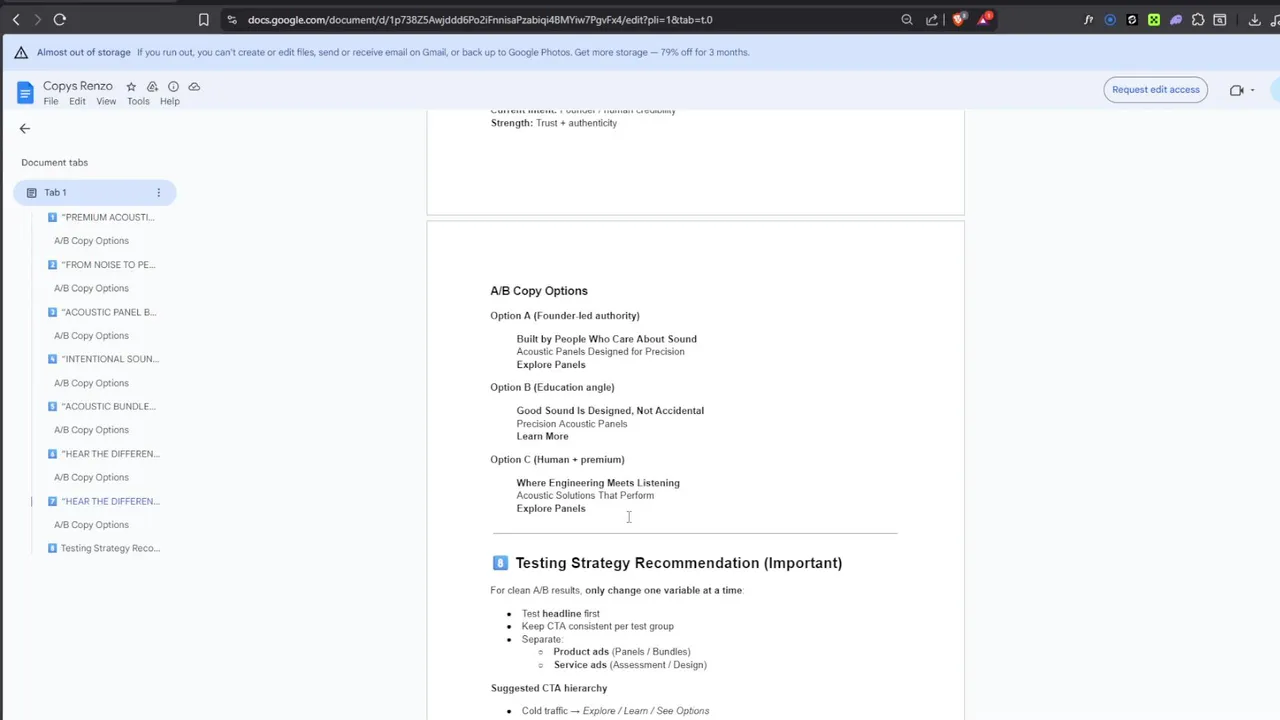
Task: Open the tab search window icon
Action: pos(1220,19)
